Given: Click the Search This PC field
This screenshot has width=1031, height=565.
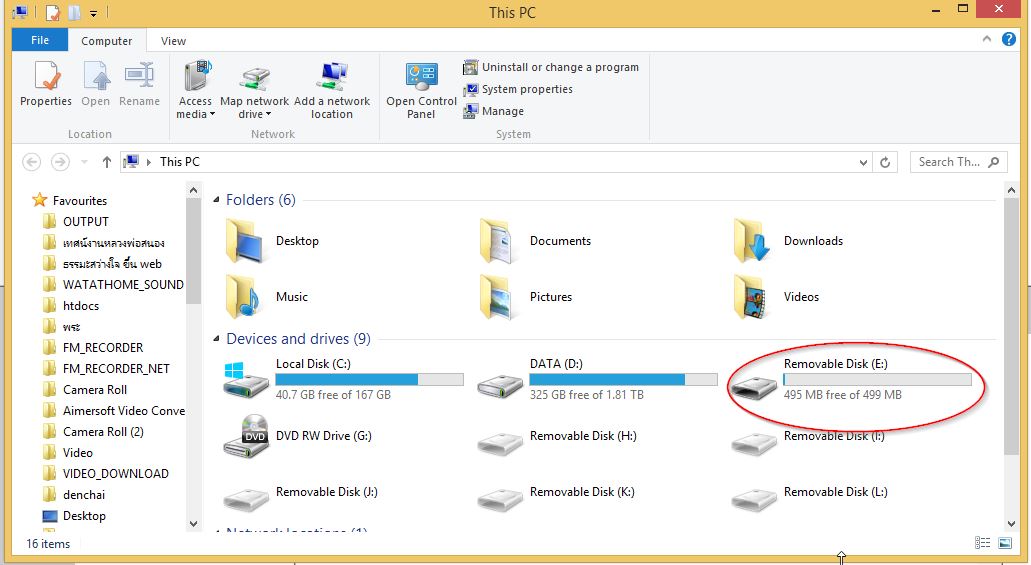Looking at the screenshot, I should pyautogui.click(x=948, y=162).
